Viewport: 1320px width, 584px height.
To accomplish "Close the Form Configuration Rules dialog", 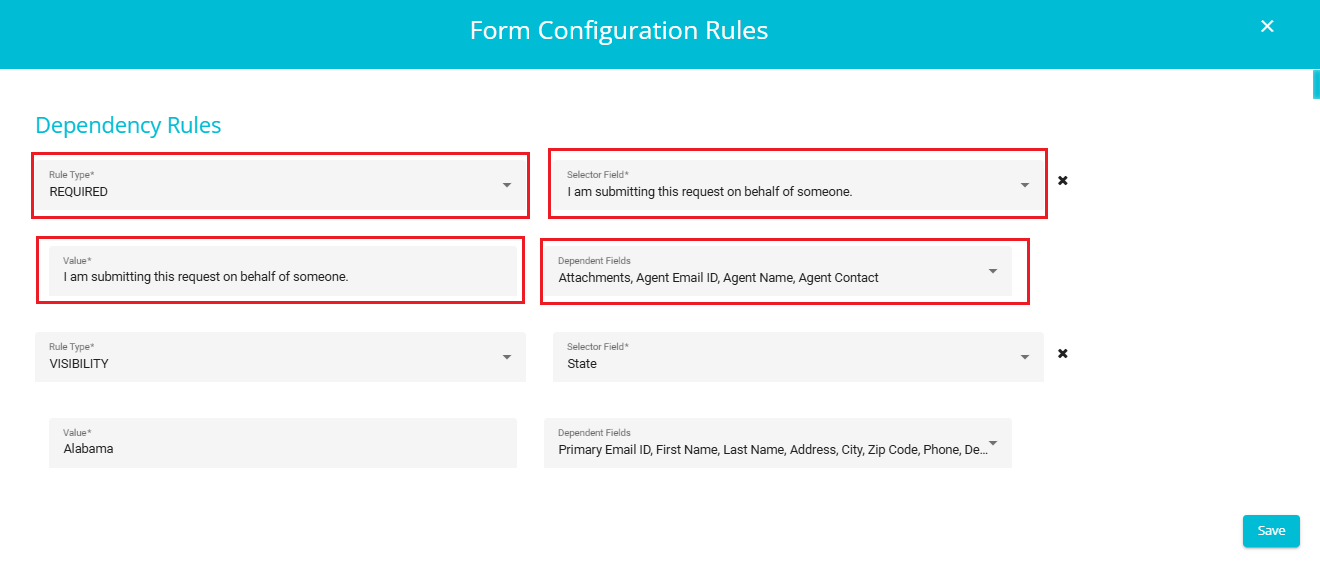I will 1267,27.
